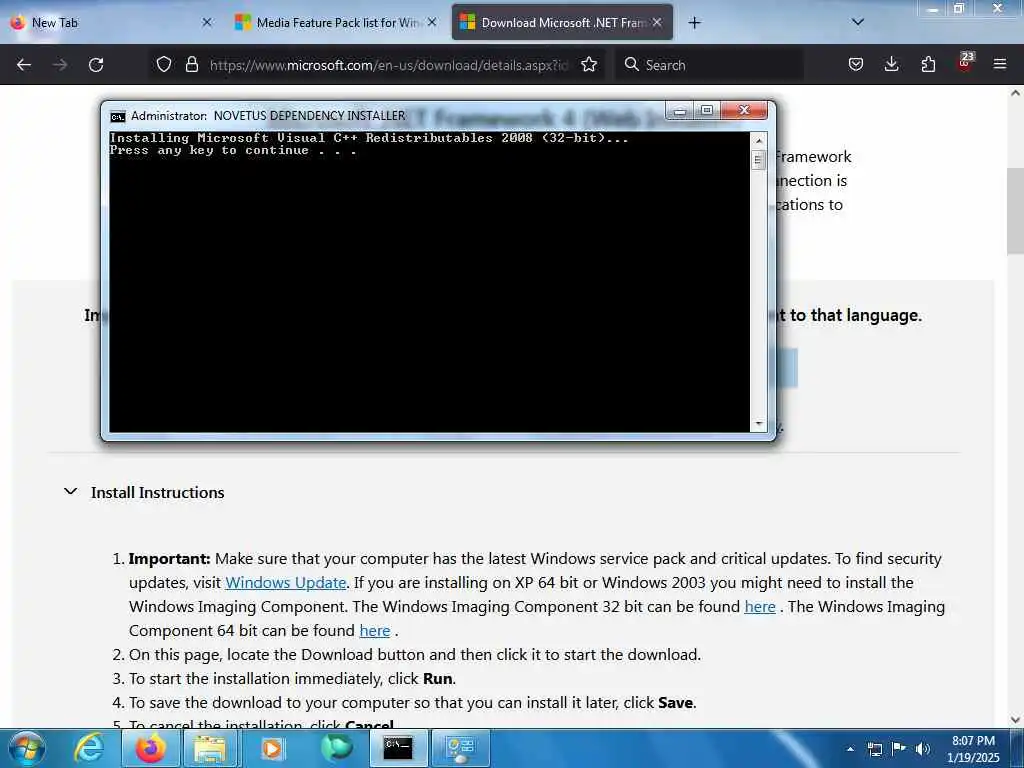Open the list all tabs dropdown
Screen dimensions: 1024x768
(858, 22)
